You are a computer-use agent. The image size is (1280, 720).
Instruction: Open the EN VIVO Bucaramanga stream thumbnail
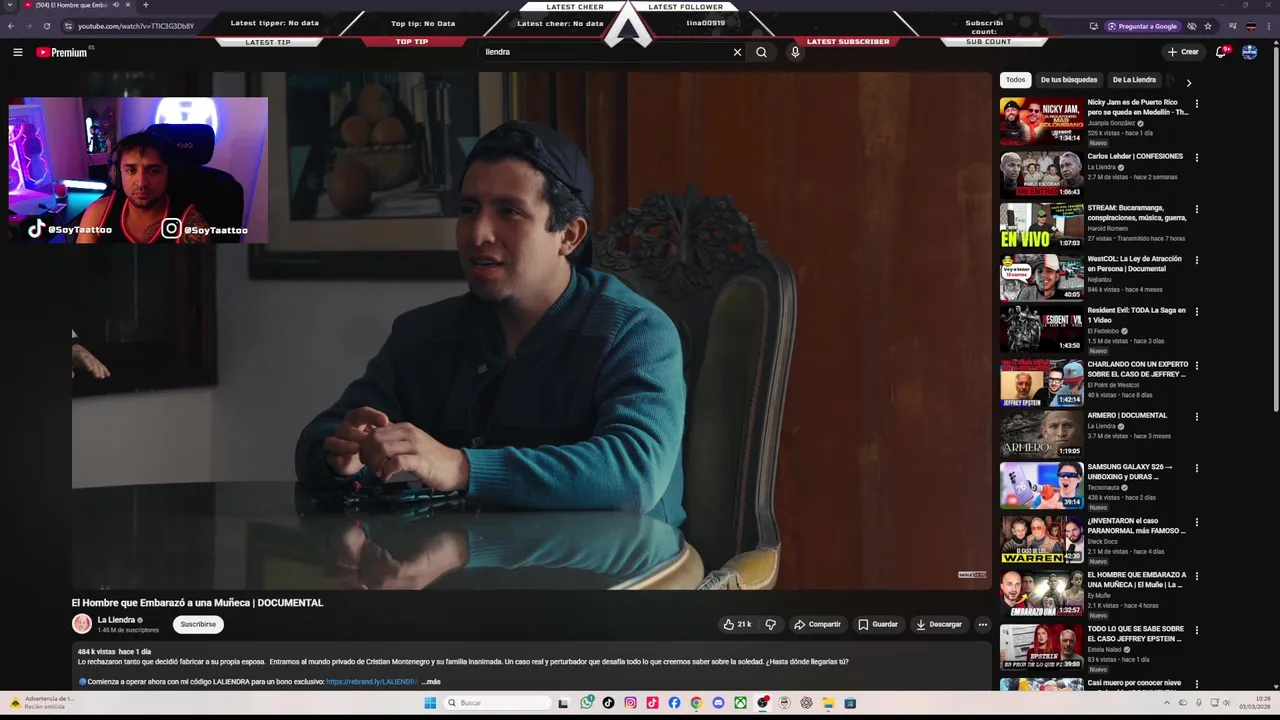pos(1041,225)
